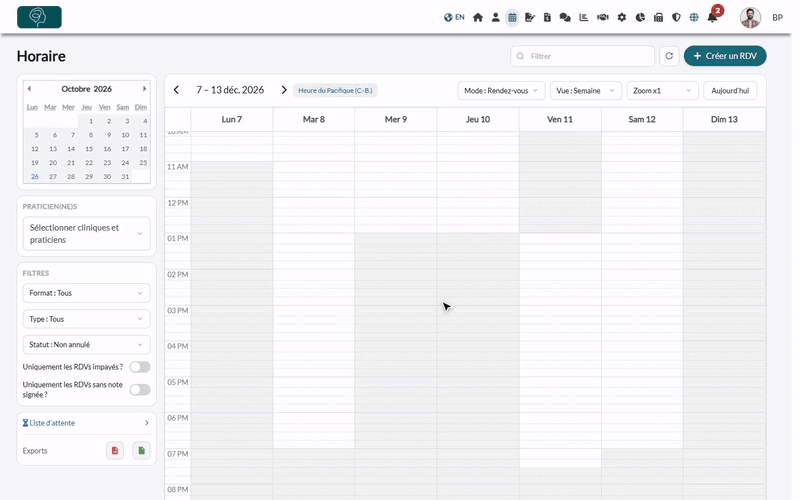
Task: Select the Ven 11 column header
Action: (560, 119)
